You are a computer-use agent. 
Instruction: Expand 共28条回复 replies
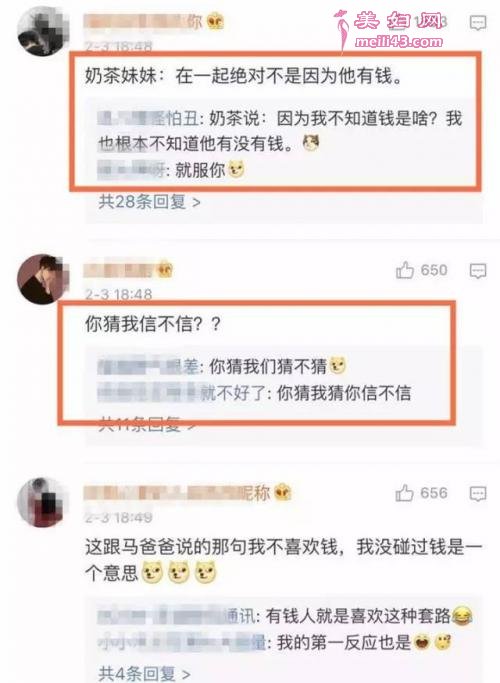[x=149, y=202]
